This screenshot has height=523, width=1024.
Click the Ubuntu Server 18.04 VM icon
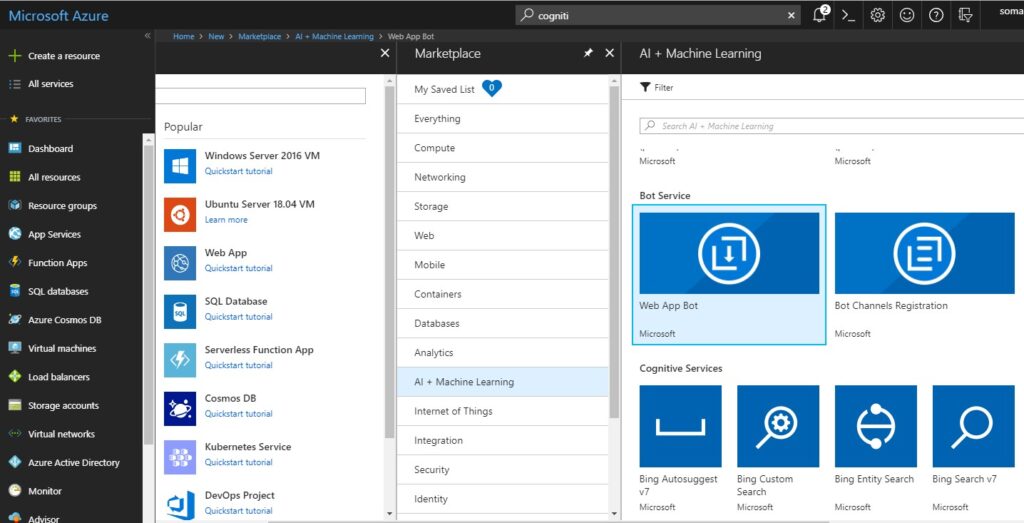[180, 214]
